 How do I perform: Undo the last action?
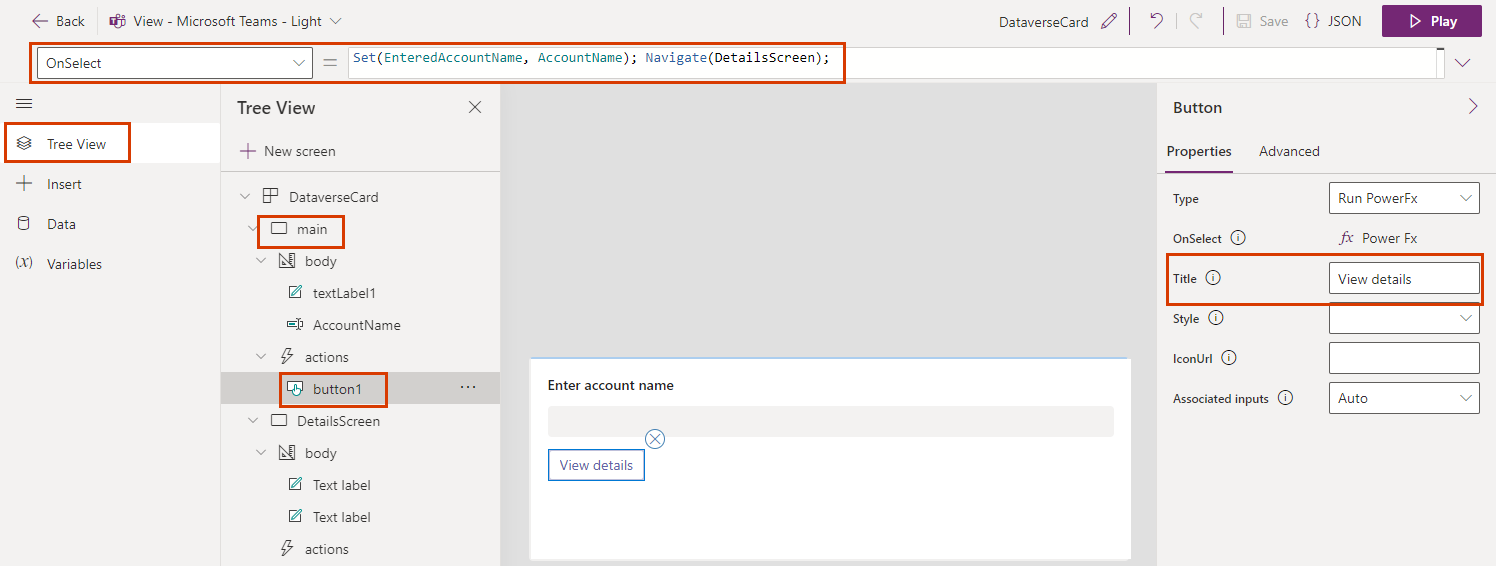pos(1156,21)
